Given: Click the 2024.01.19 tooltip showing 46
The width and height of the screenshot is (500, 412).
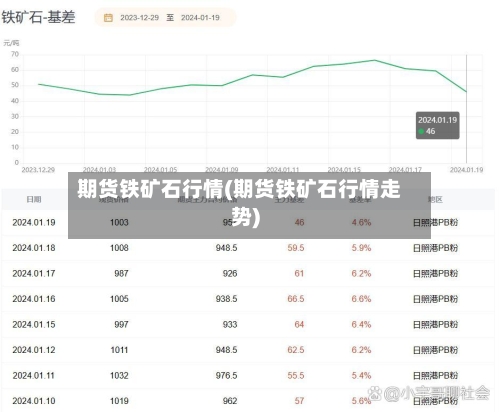Looking at the screenshot, I should (x=438, y=125).
